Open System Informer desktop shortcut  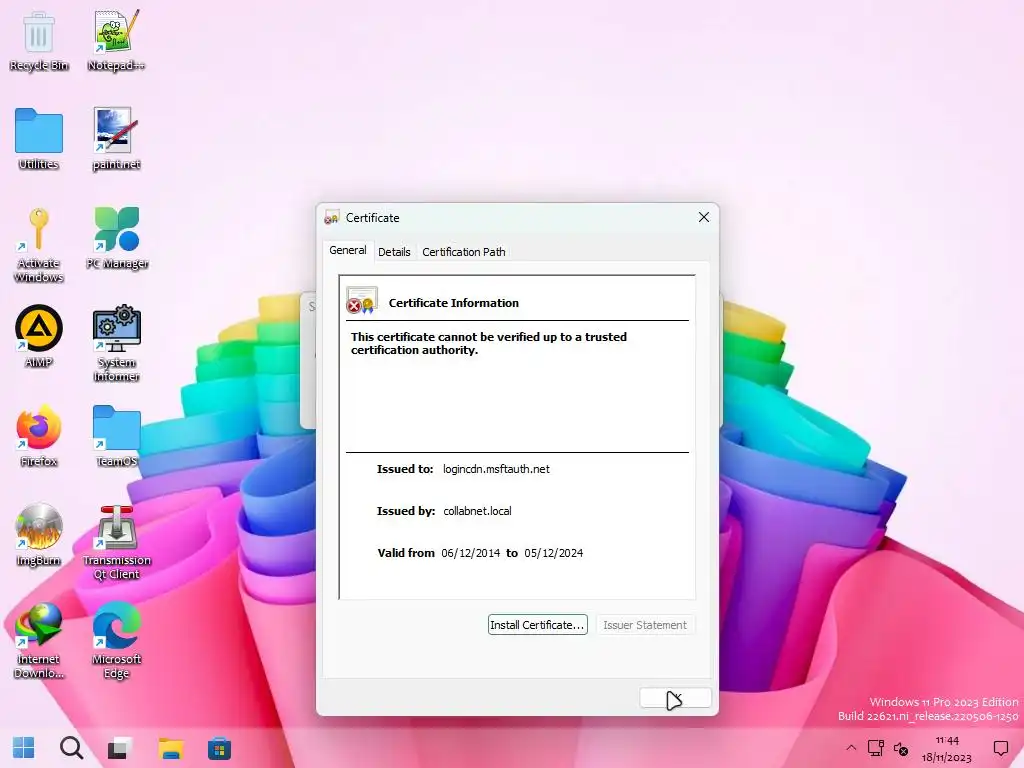[x=116, y=344]
